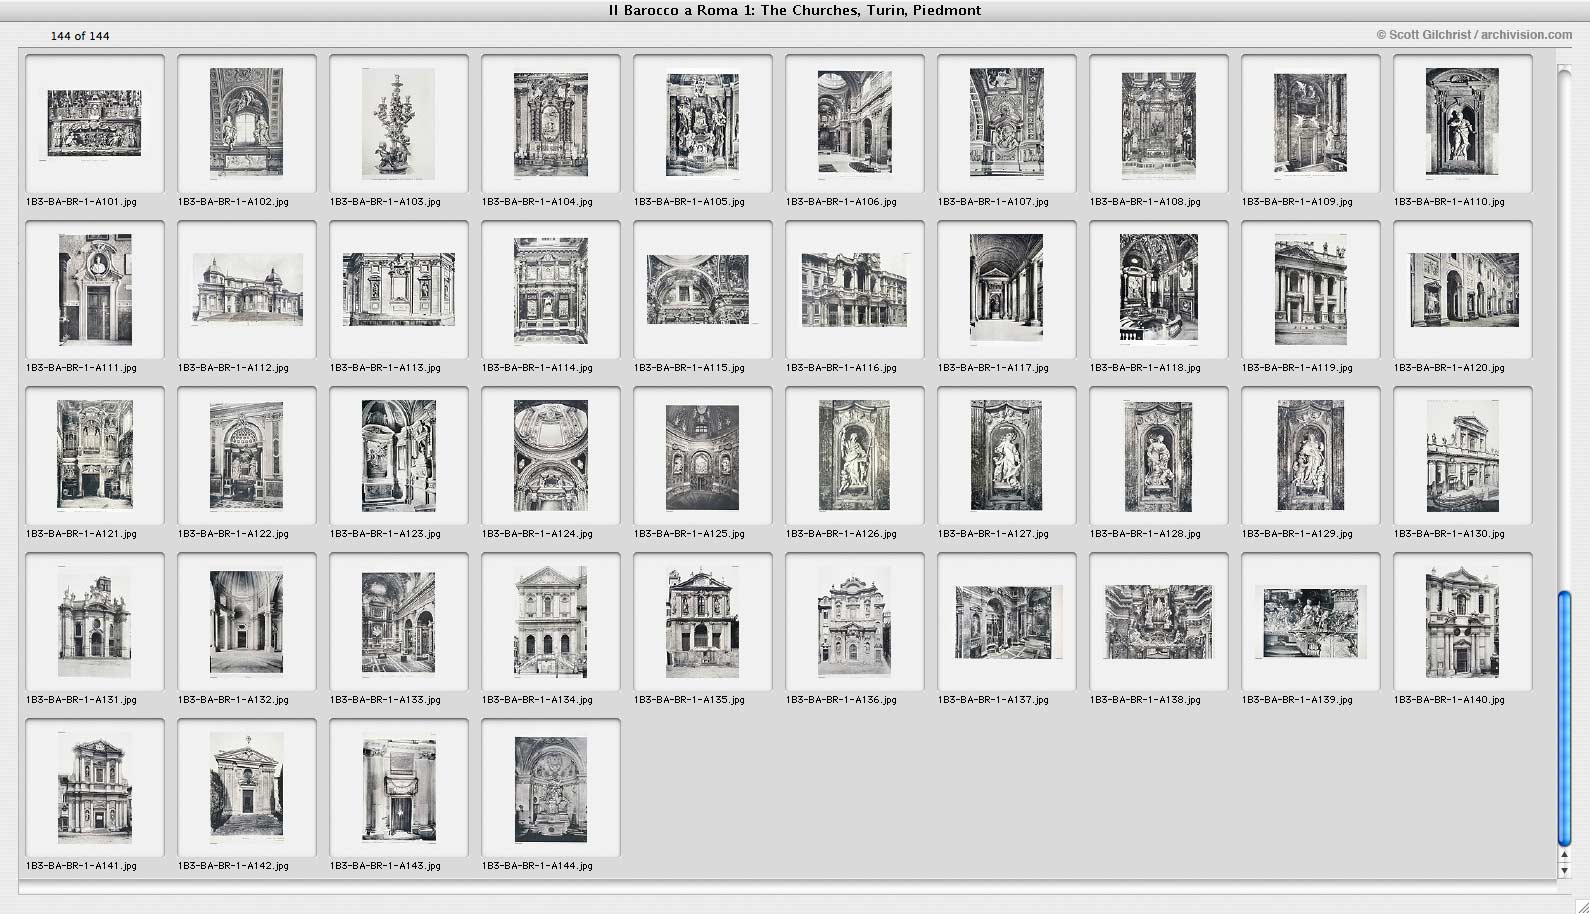Select thumbnail 1B3-BA-BR-1-A141.jpg
The width and height of the screenshot is (1590, 914).
(x=95, y=787)
